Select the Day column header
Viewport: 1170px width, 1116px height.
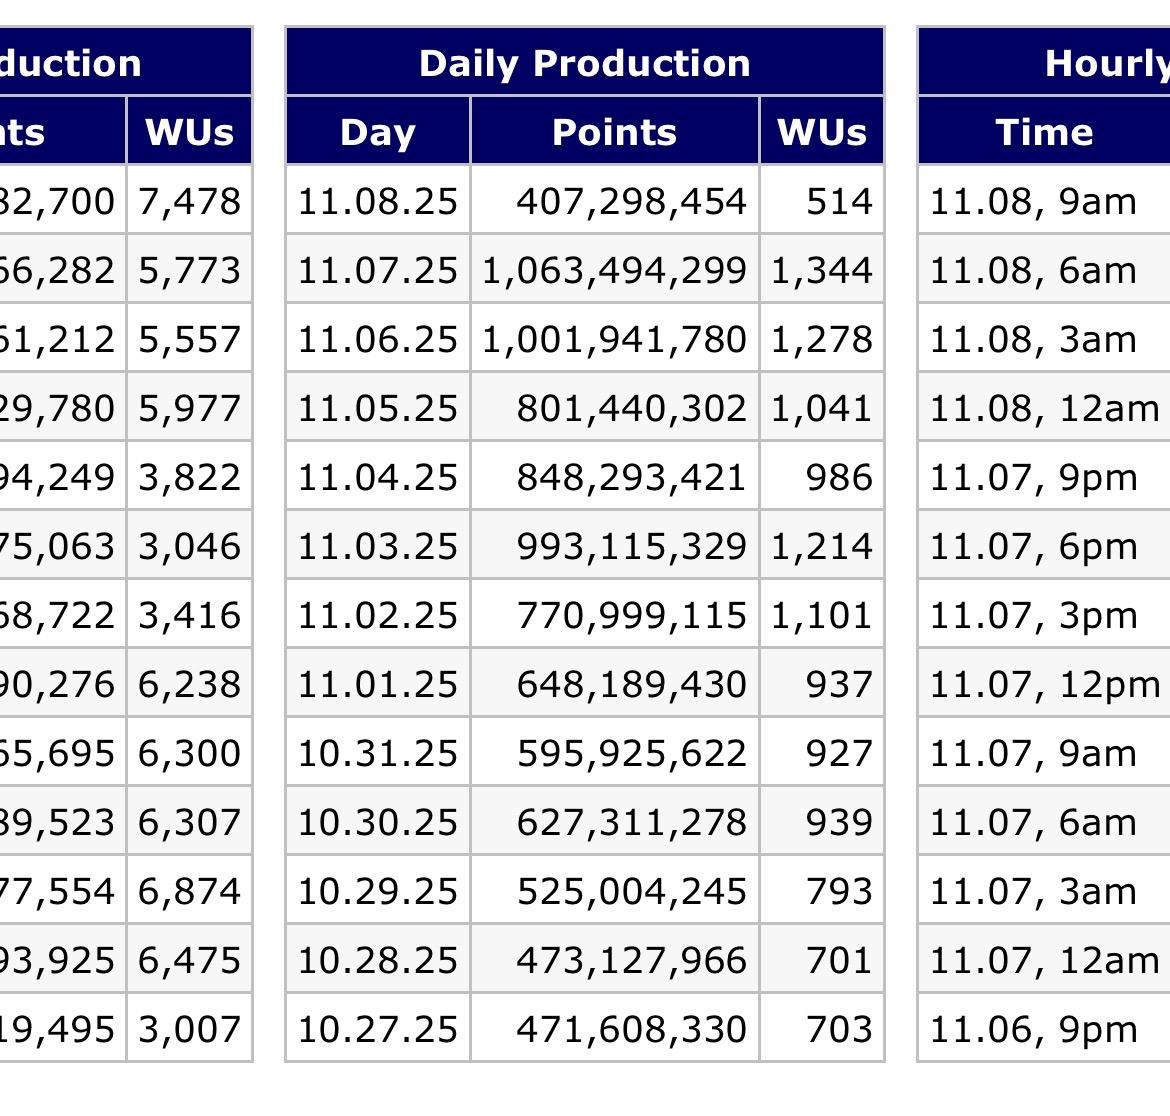point(378,132)
